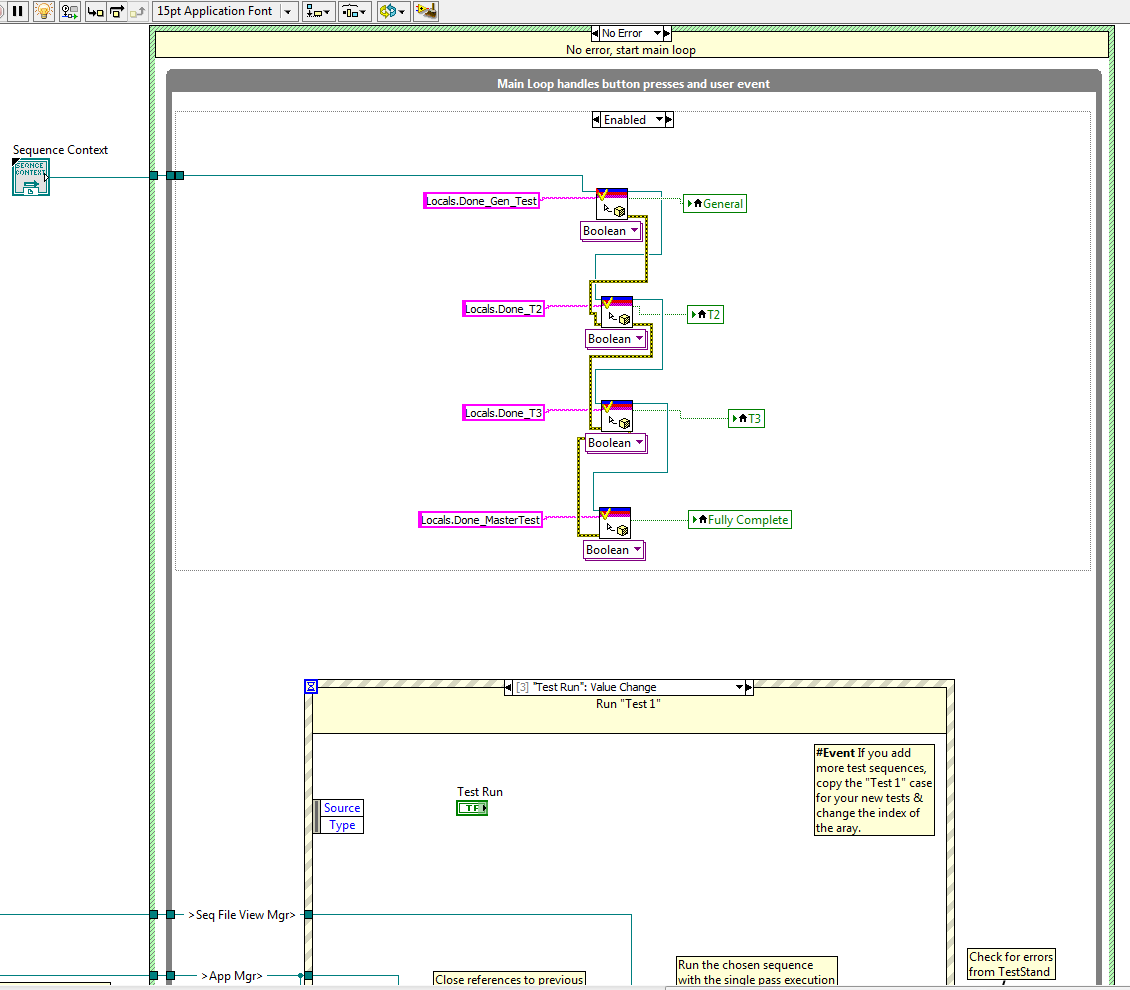Select next case right of No Error
1130x990 pixels.
pyautogui.click(x=667, y=33)
